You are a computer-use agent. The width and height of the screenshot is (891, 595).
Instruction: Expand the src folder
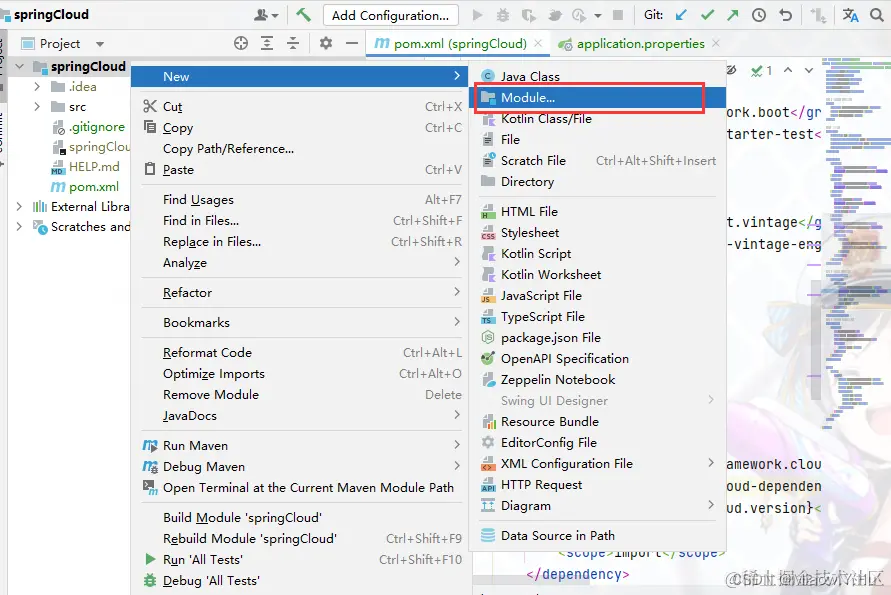tap(37, 106)
